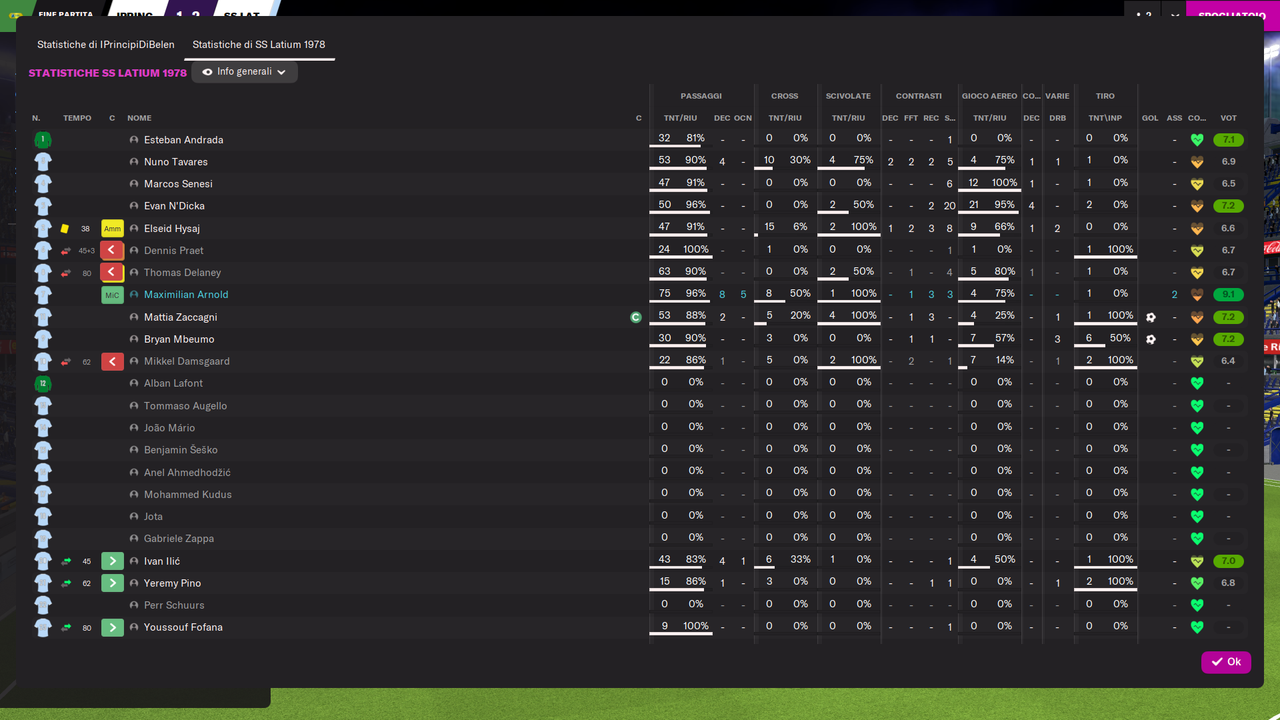Image resolution: width=1280 pixels, height=720 pixels.
Task: Select the Mohammed Kudus player name
Action: (188, 494)
